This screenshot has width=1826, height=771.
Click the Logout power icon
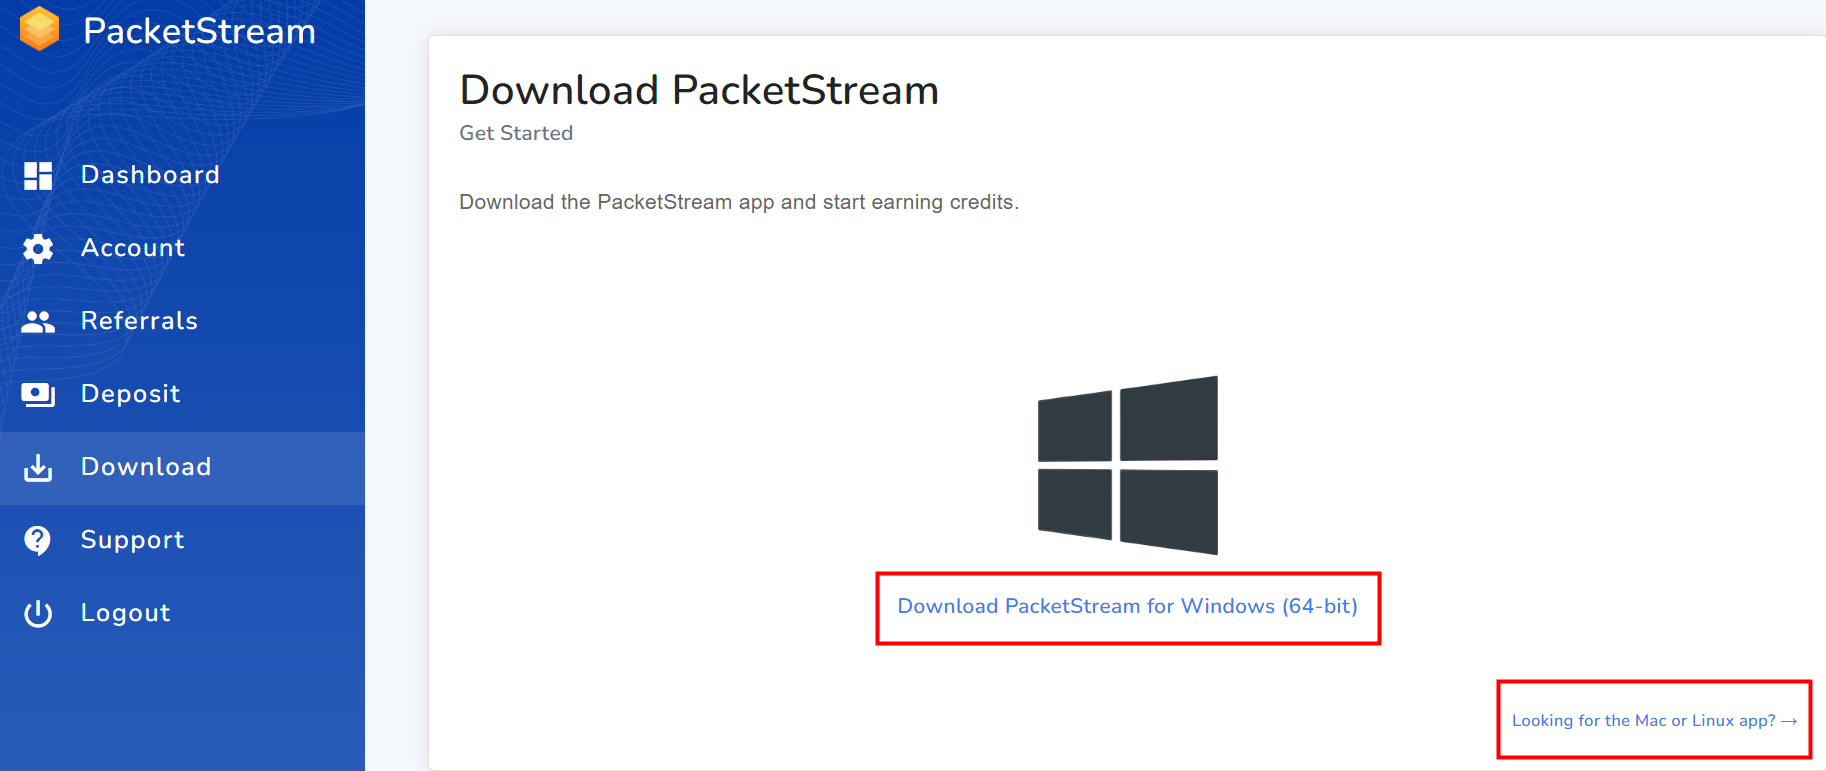[x=38, y=613]
